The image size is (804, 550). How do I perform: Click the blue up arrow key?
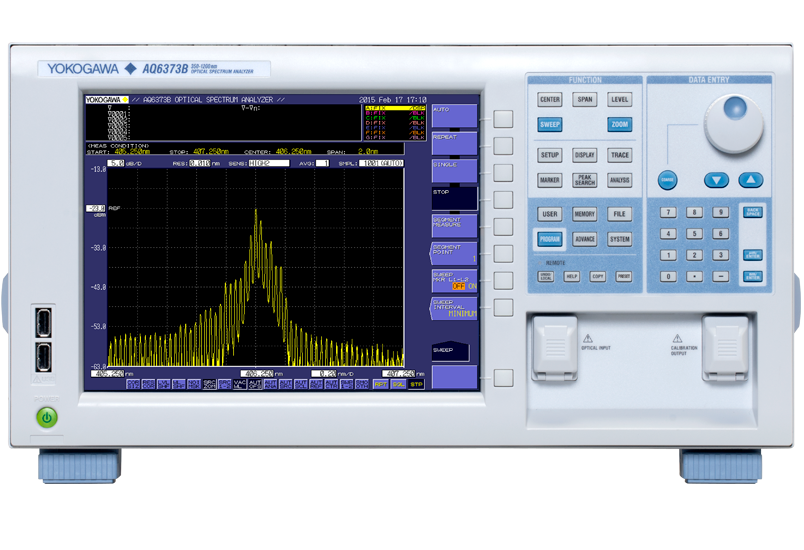click(751, 180)
